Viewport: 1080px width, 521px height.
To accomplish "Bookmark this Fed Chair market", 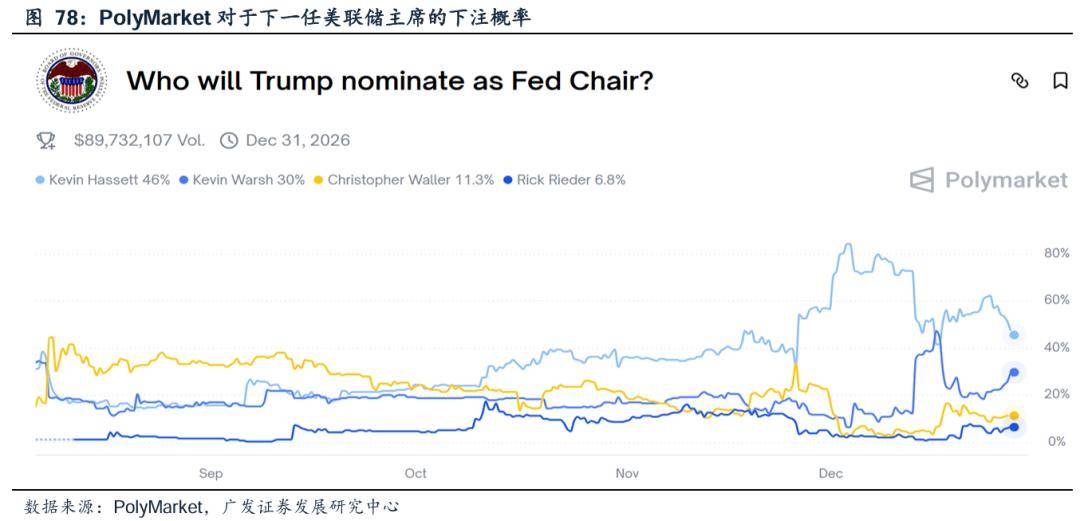I will point(1060,81).
